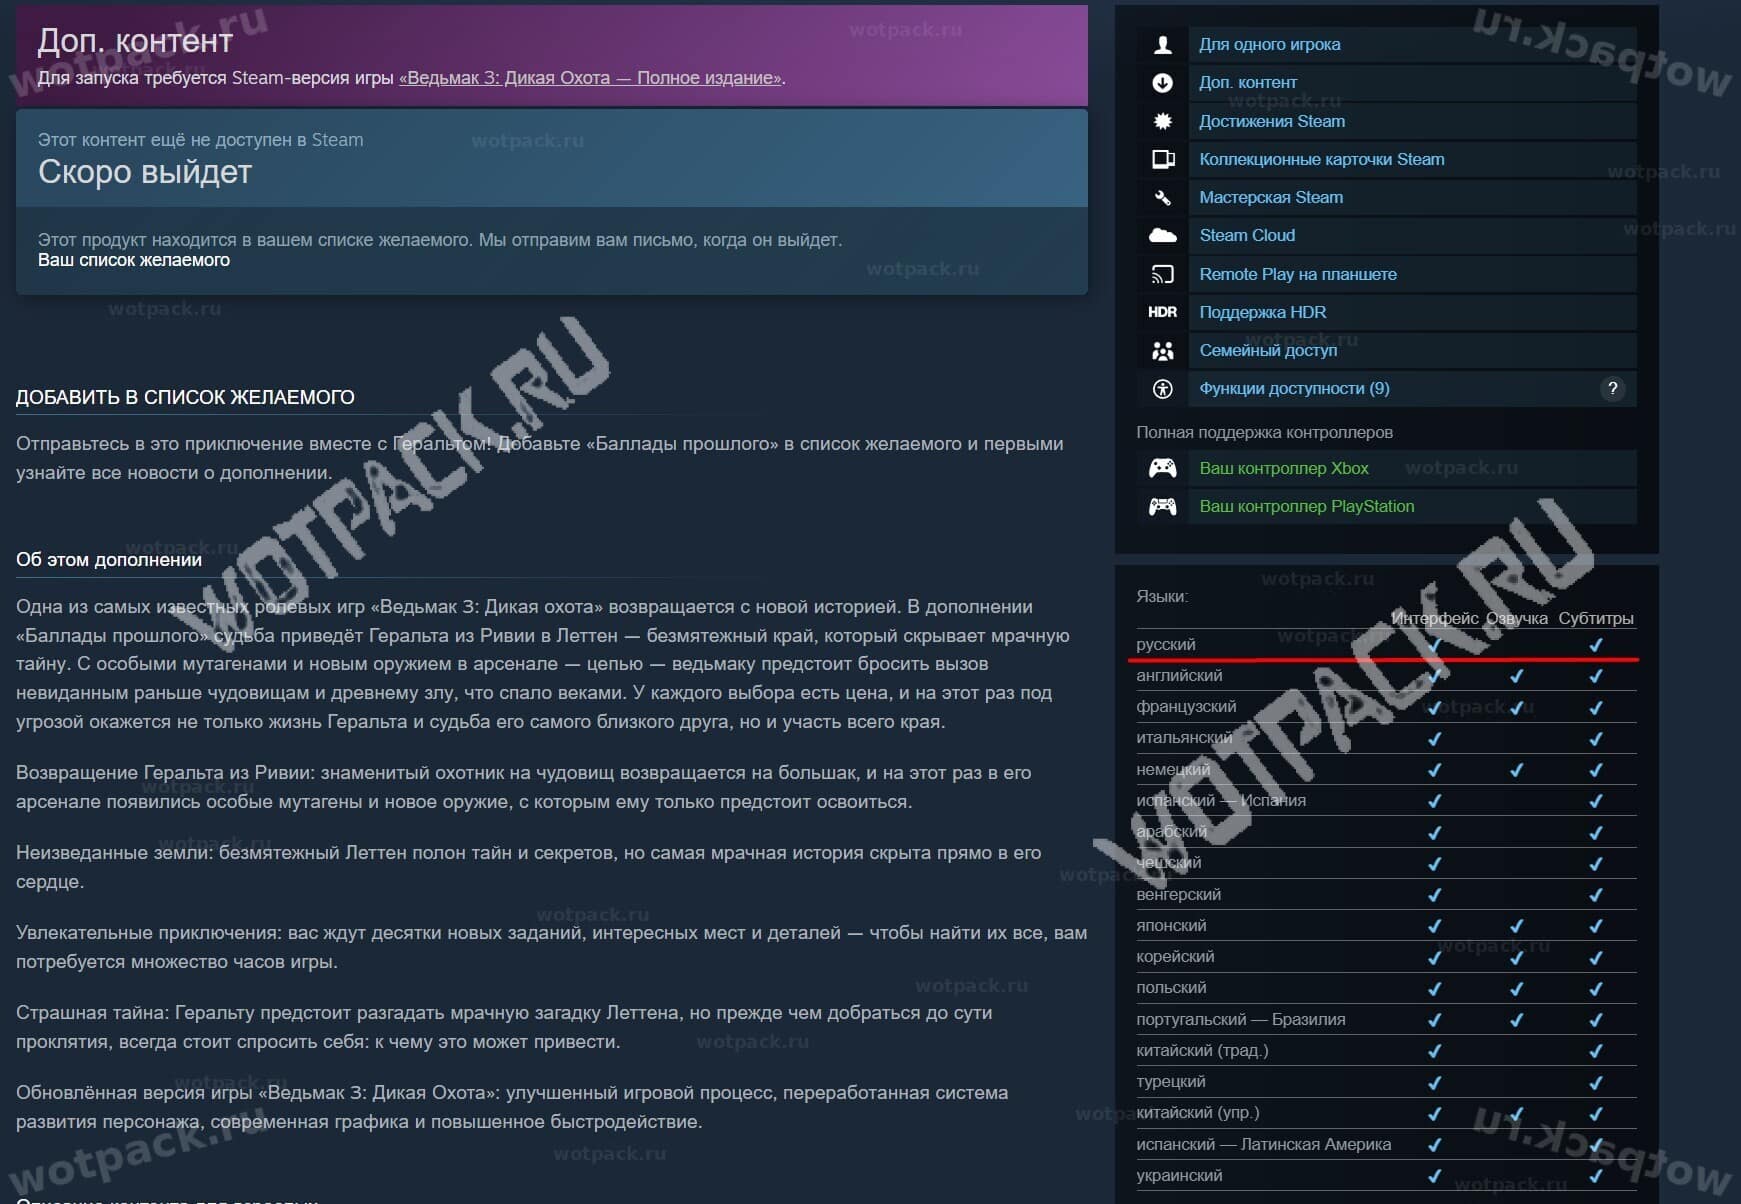Screen dimensions: 1741x1204
Task: Open 'Коллекционные карточки Steam' link
Action: 1322,159
